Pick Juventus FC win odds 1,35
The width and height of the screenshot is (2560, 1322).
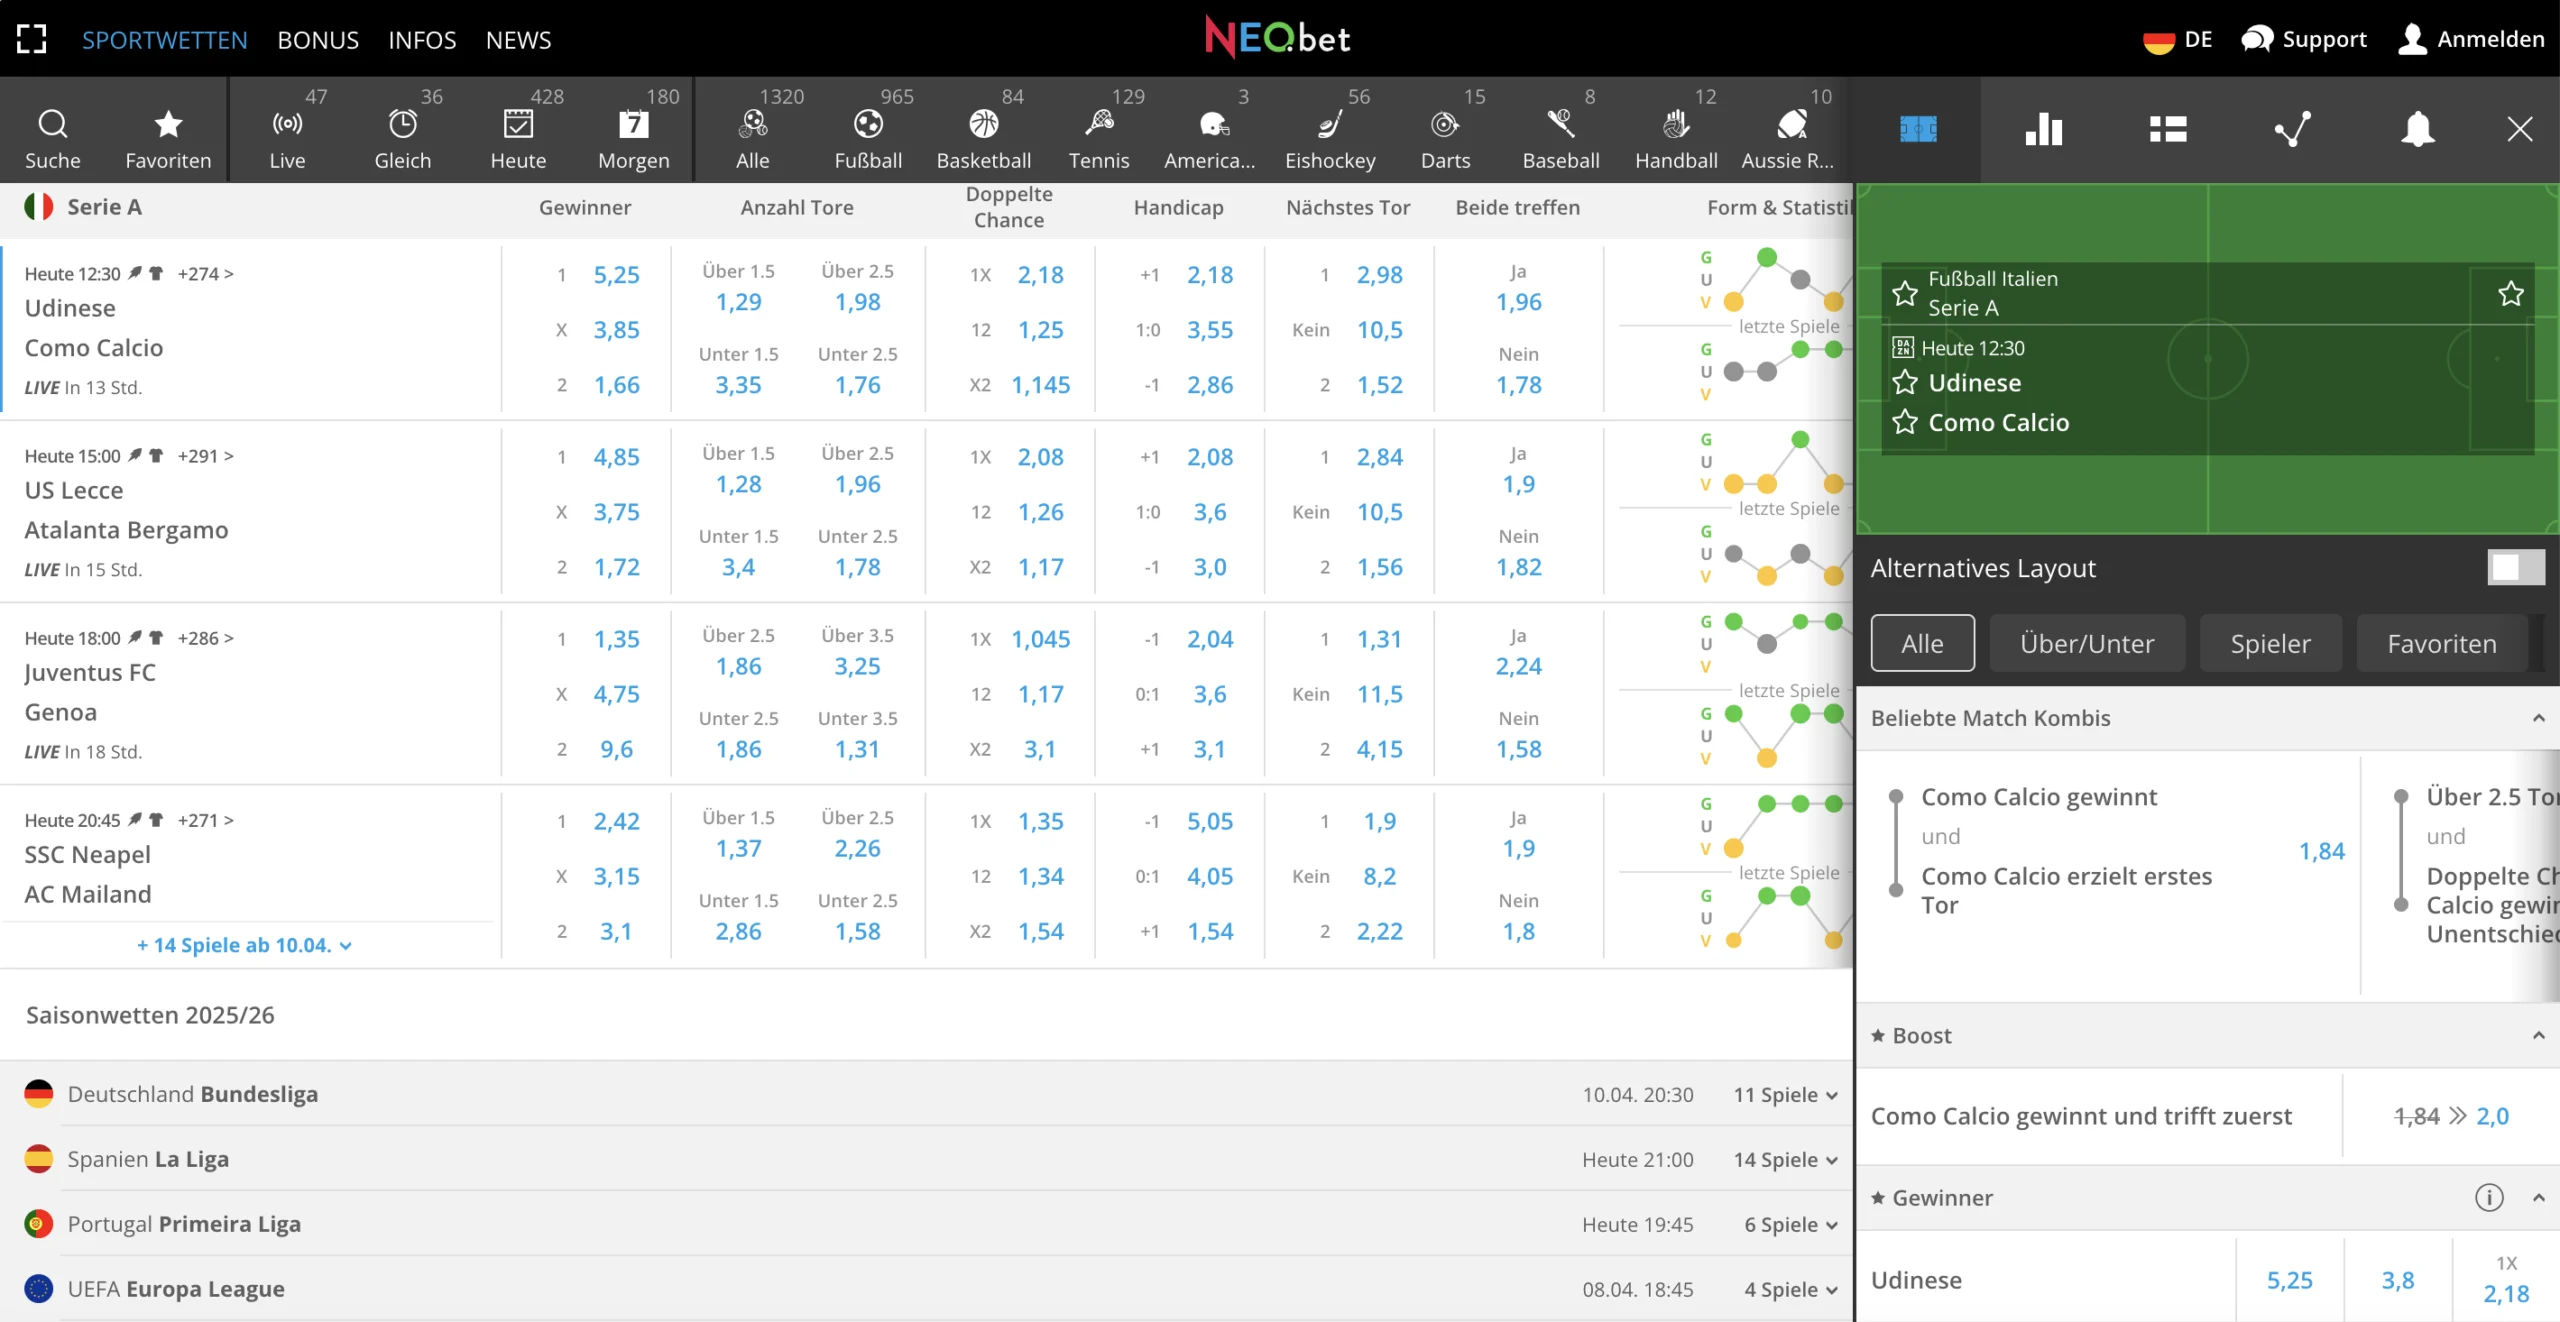tap(616, 639)
